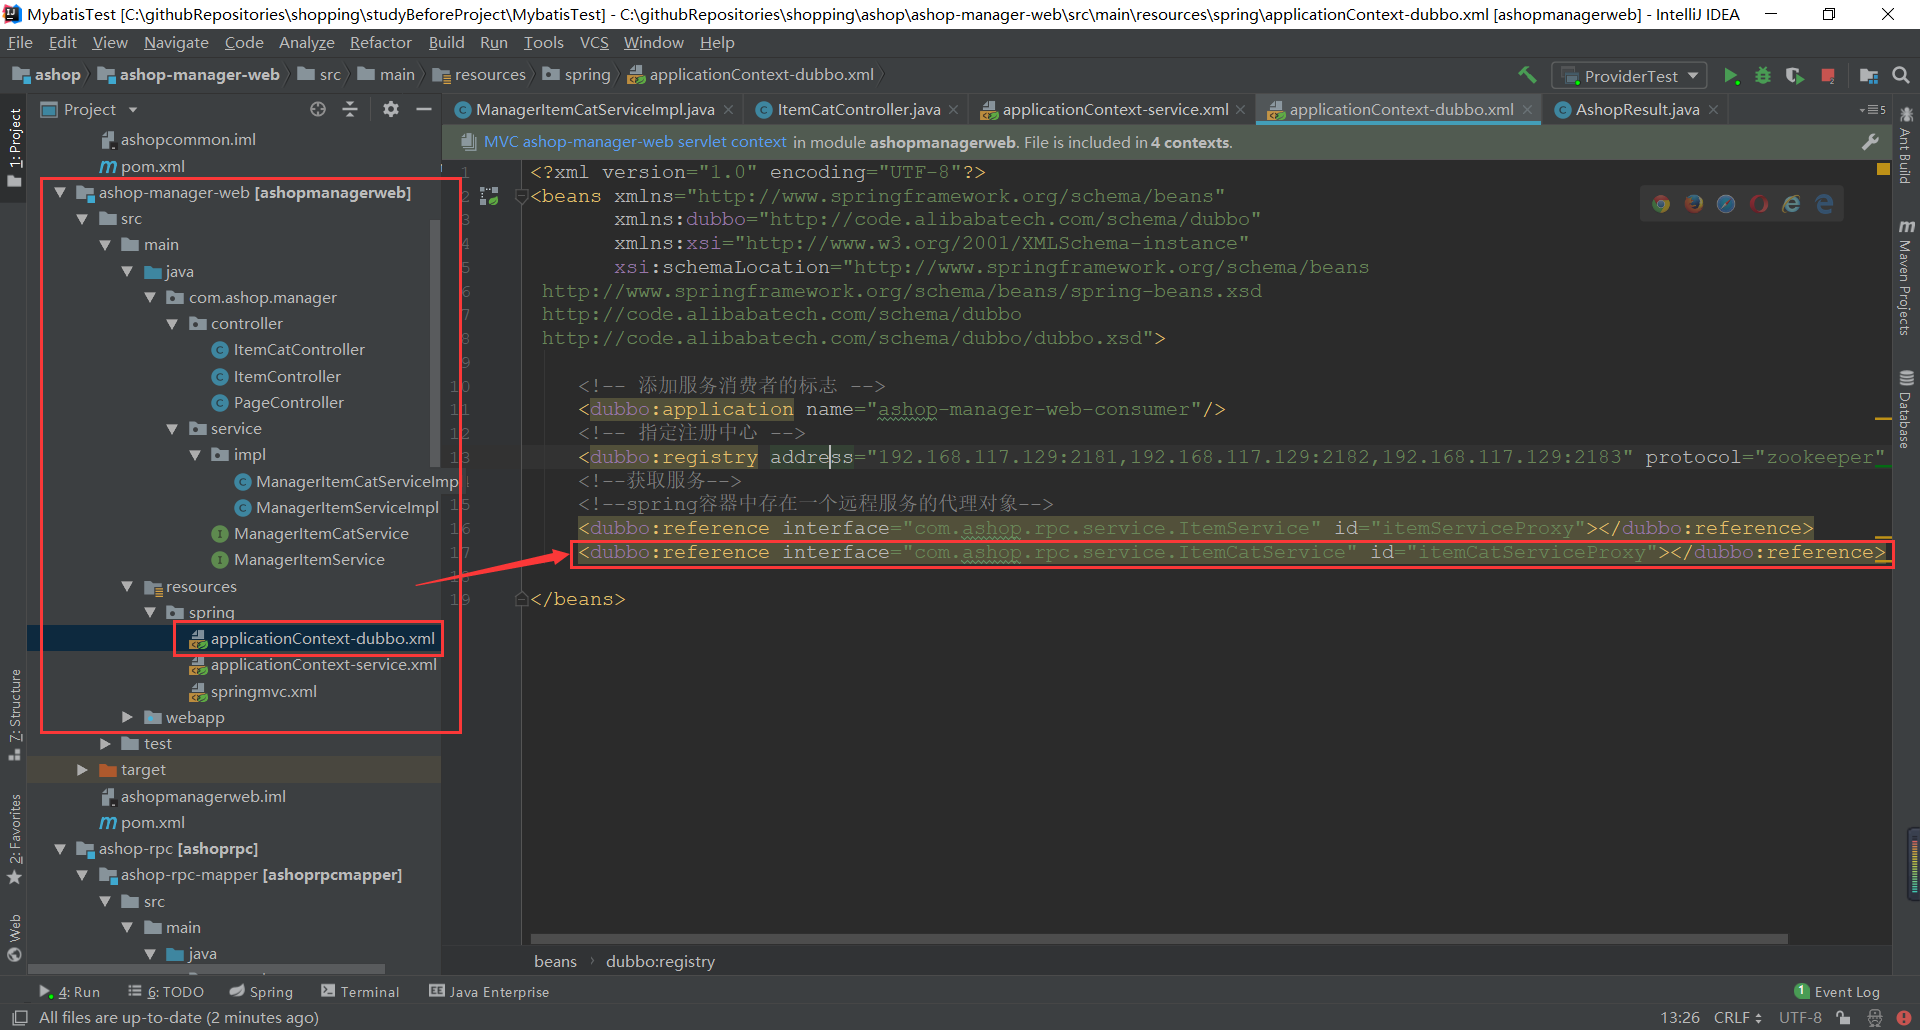Image resolution: width=1920 pixels, height=1030 pixels.
Task: Toggle the 6: TODO tool window
Action: (x=166, y=992)
